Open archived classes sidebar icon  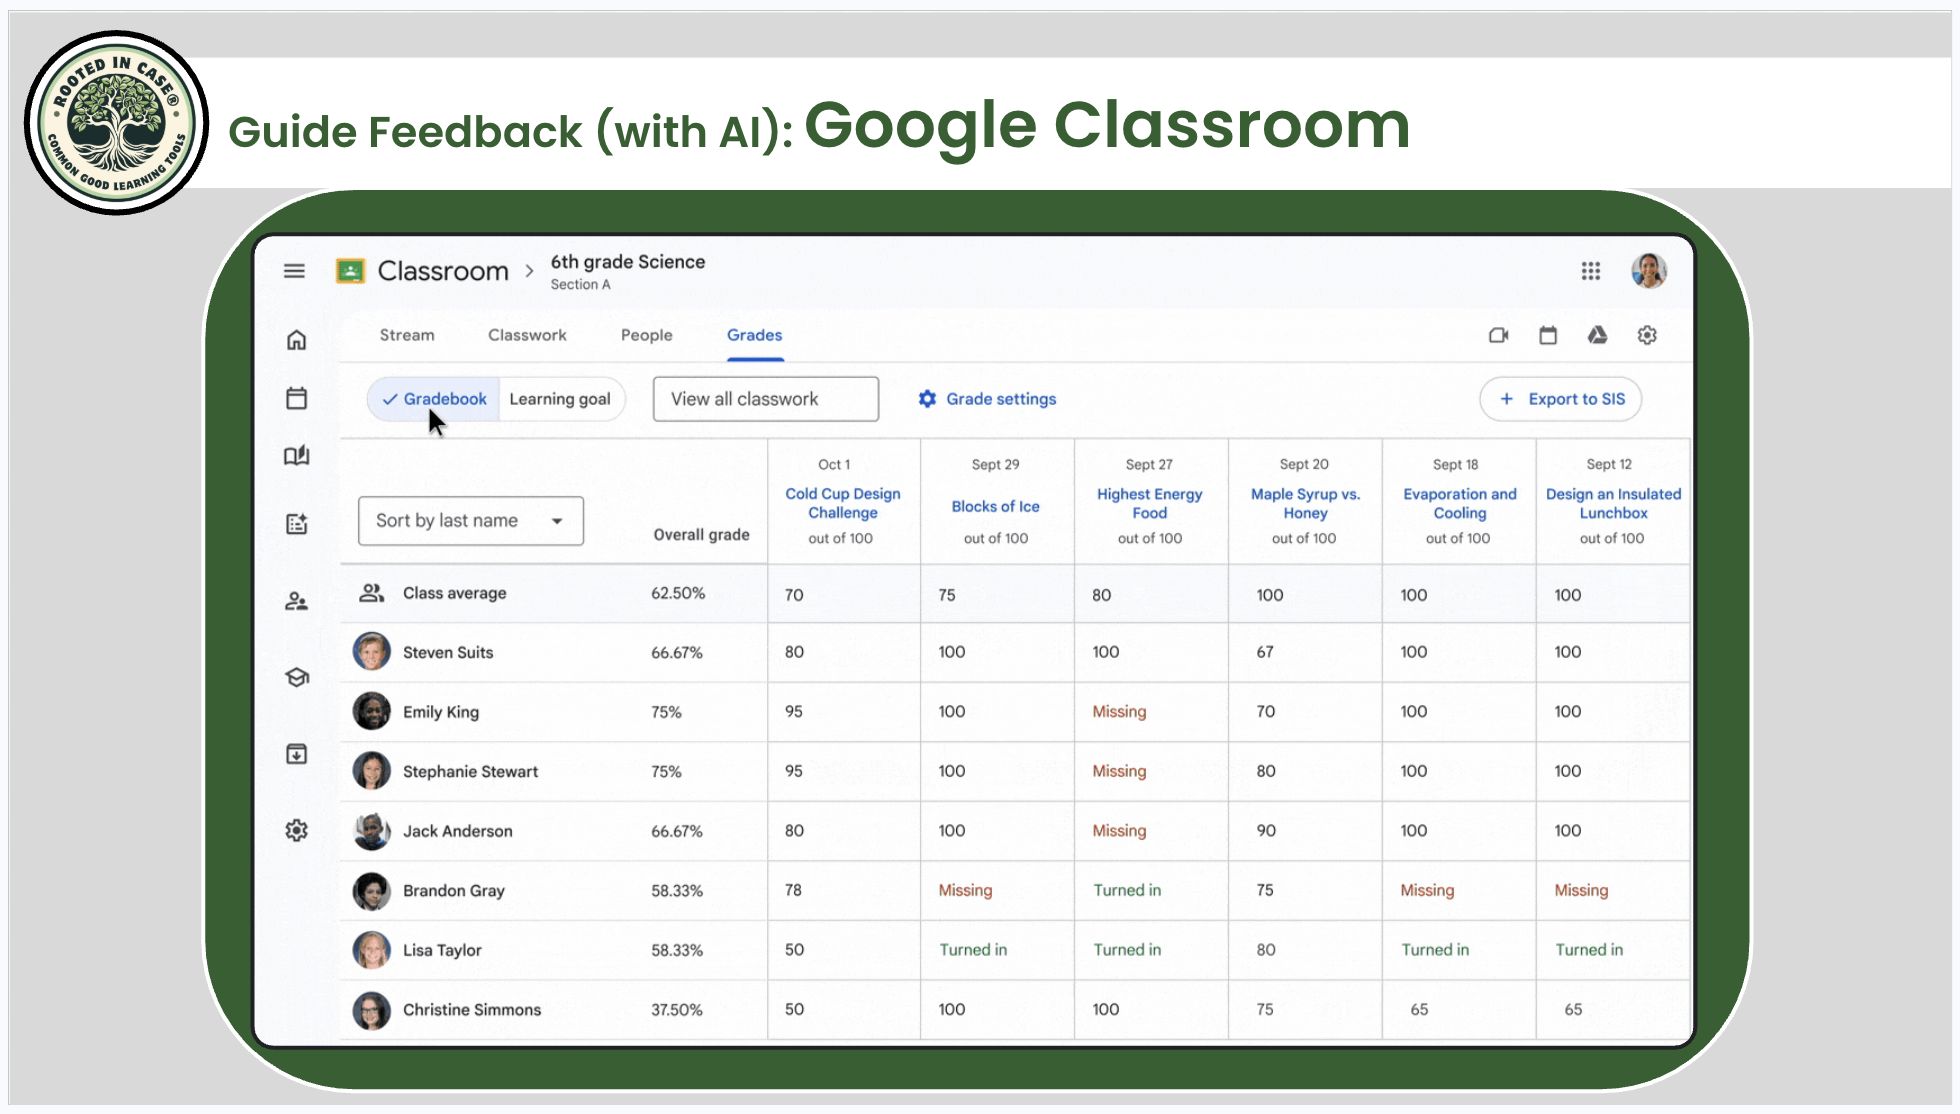click(x=296, y=754)
